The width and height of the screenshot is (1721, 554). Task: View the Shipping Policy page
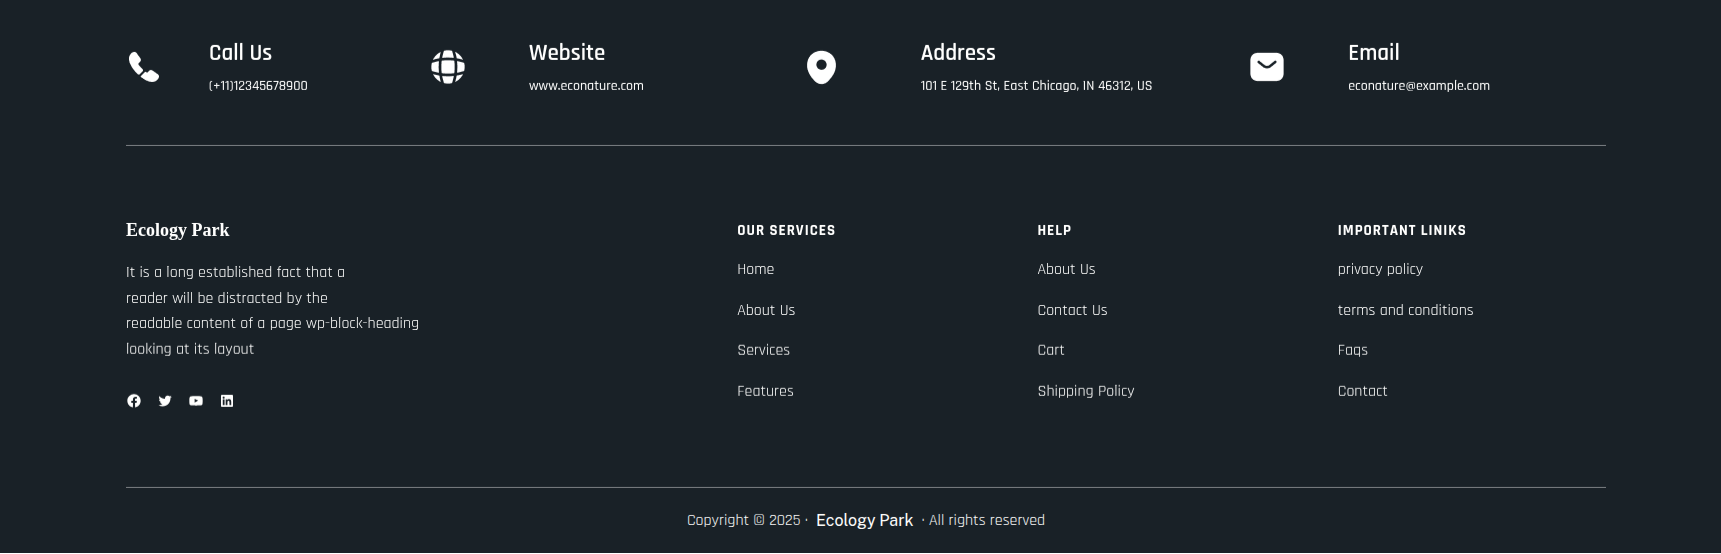1085,391
